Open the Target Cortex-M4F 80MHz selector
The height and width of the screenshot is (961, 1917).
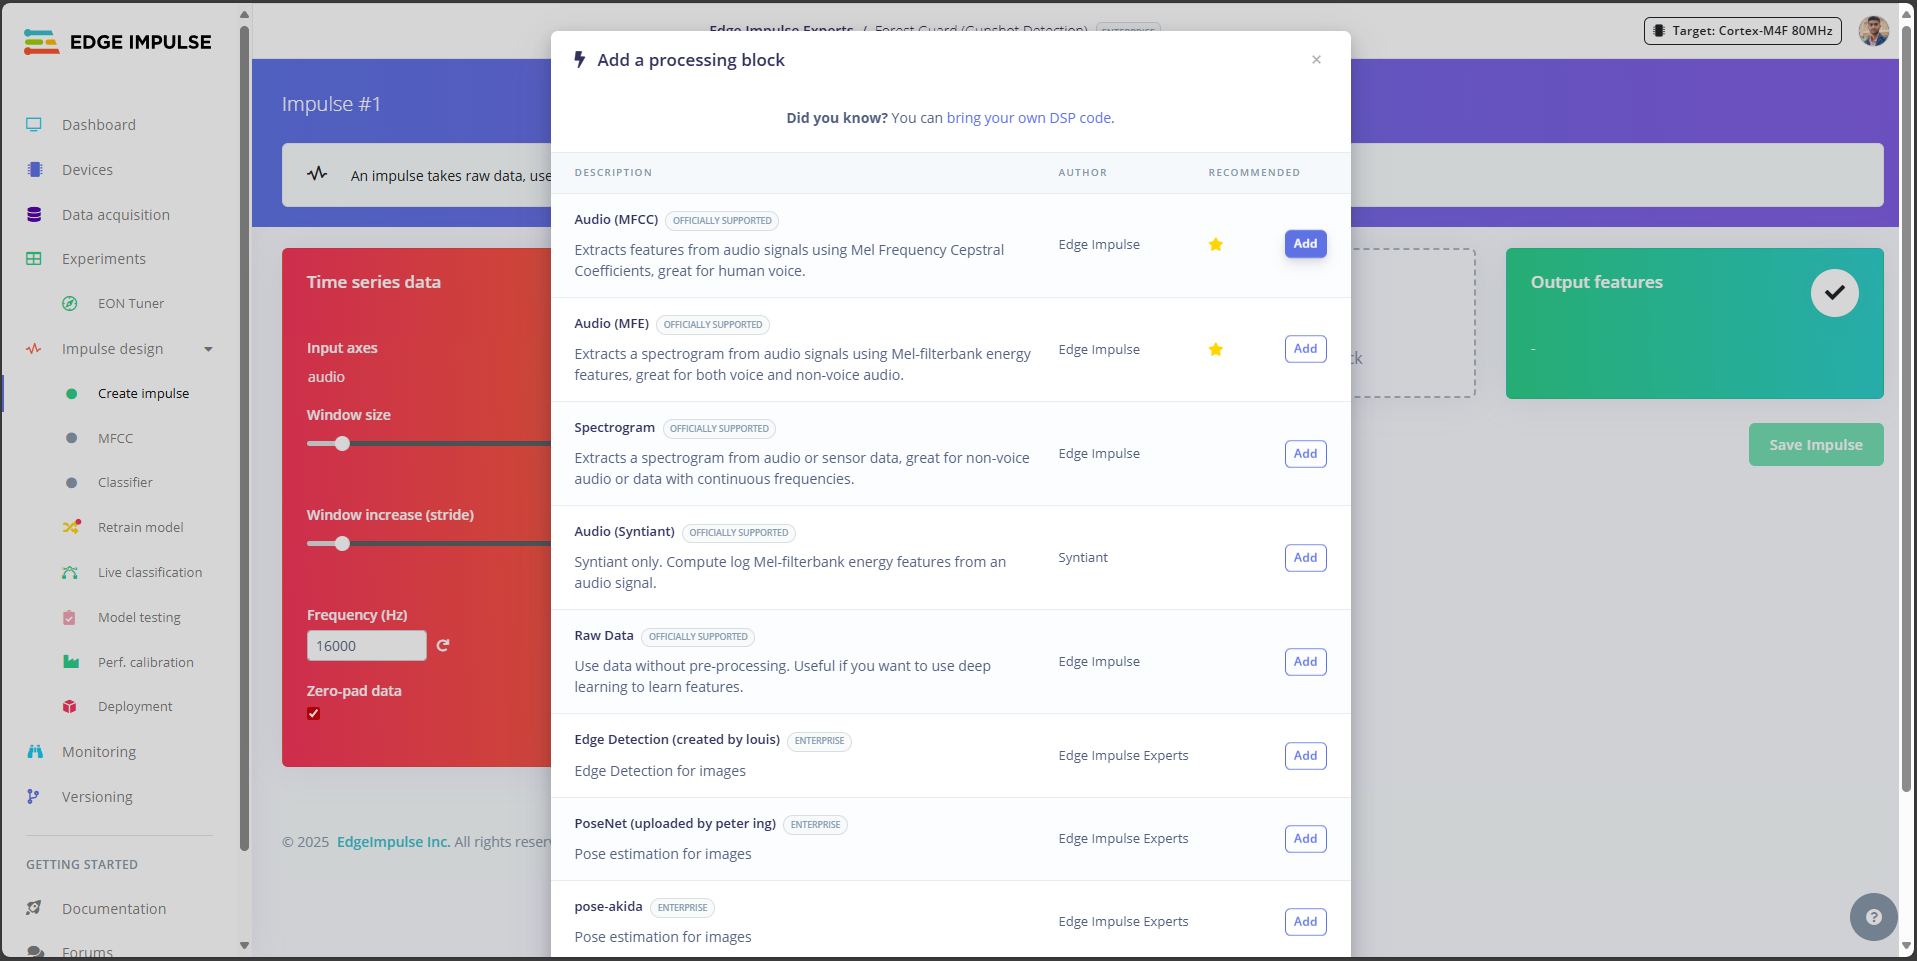[x=1743, y=31]
